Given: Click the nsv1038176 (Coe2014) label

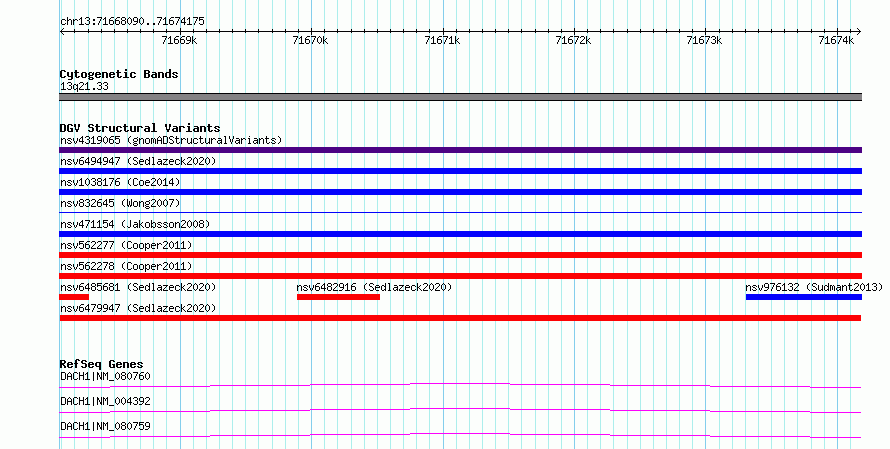Looking at the screenshot, I should point(120,182).
